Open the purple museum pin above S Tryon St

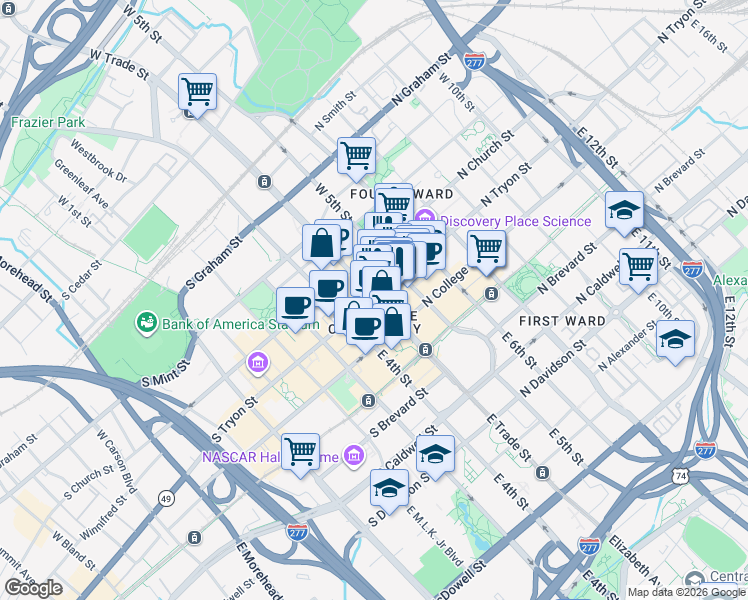point(258,363)
